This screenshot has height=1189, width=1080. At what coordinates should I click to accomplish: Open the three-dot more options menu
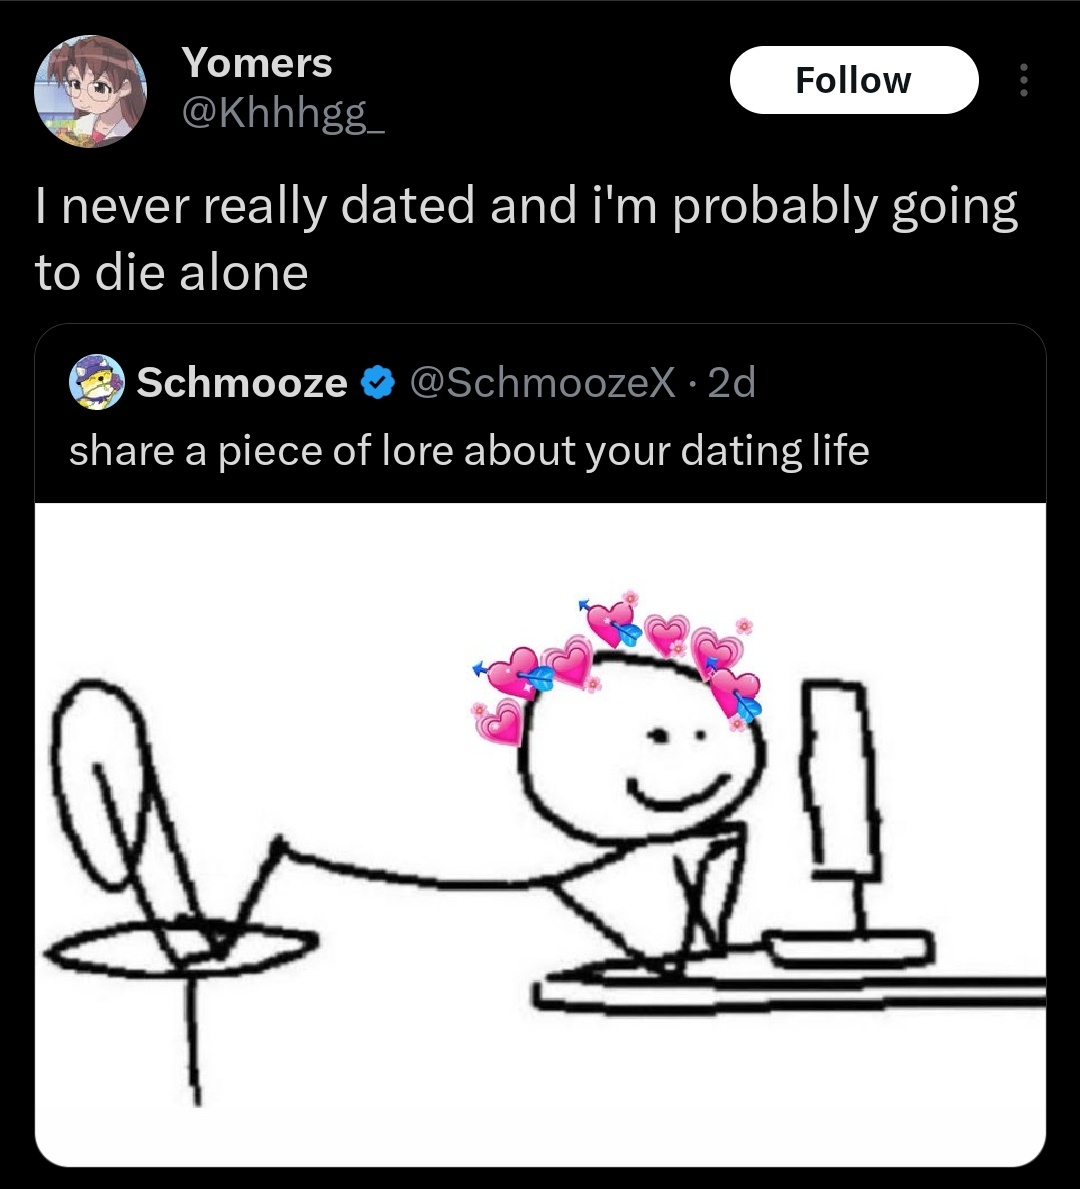[1024, 80]
